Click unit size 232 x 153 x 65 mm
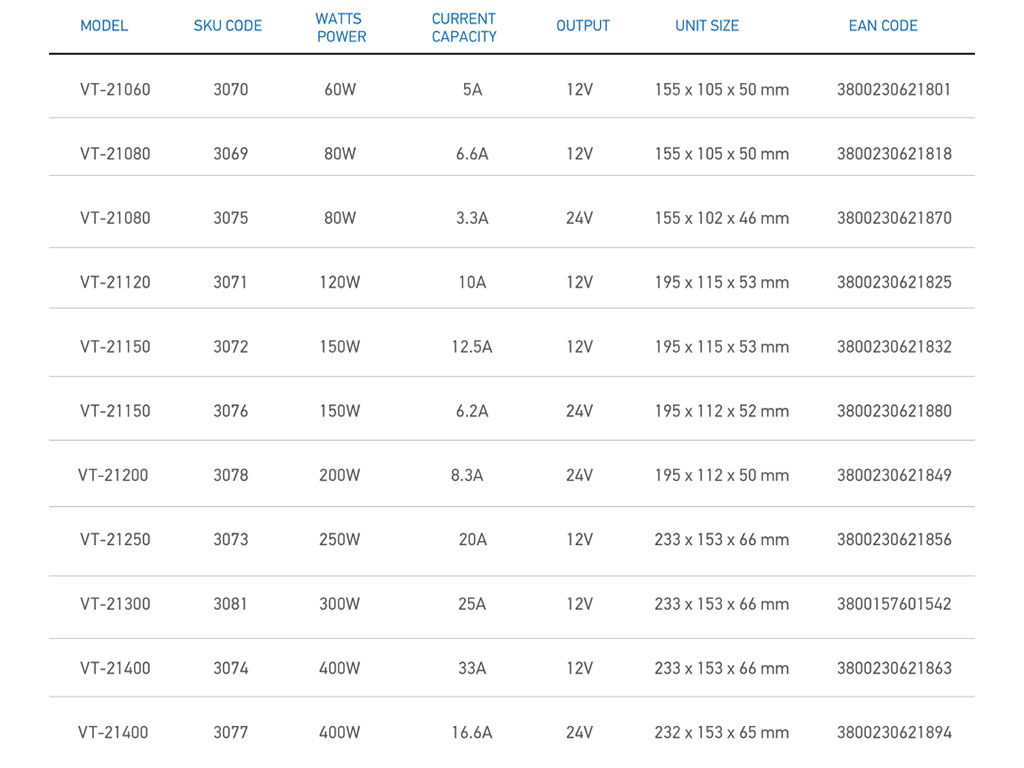This screenshot has width=1024, height=768. tap(722, 732)
